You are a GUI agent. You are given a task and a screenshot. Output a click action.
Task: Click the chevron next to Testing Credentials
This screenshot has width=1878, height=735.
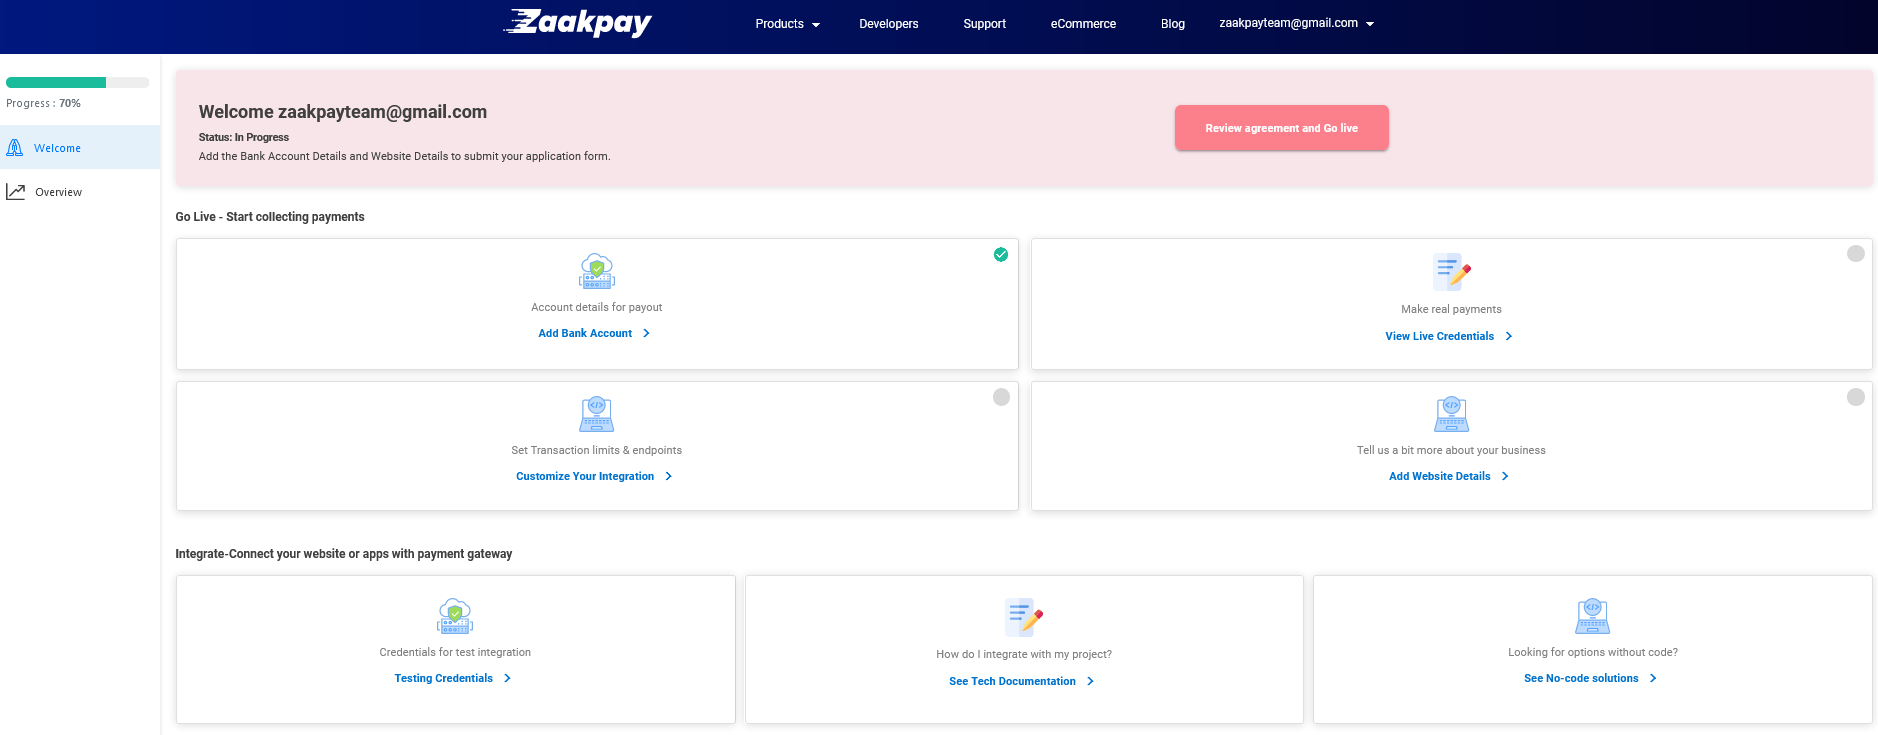click(508, 678)
